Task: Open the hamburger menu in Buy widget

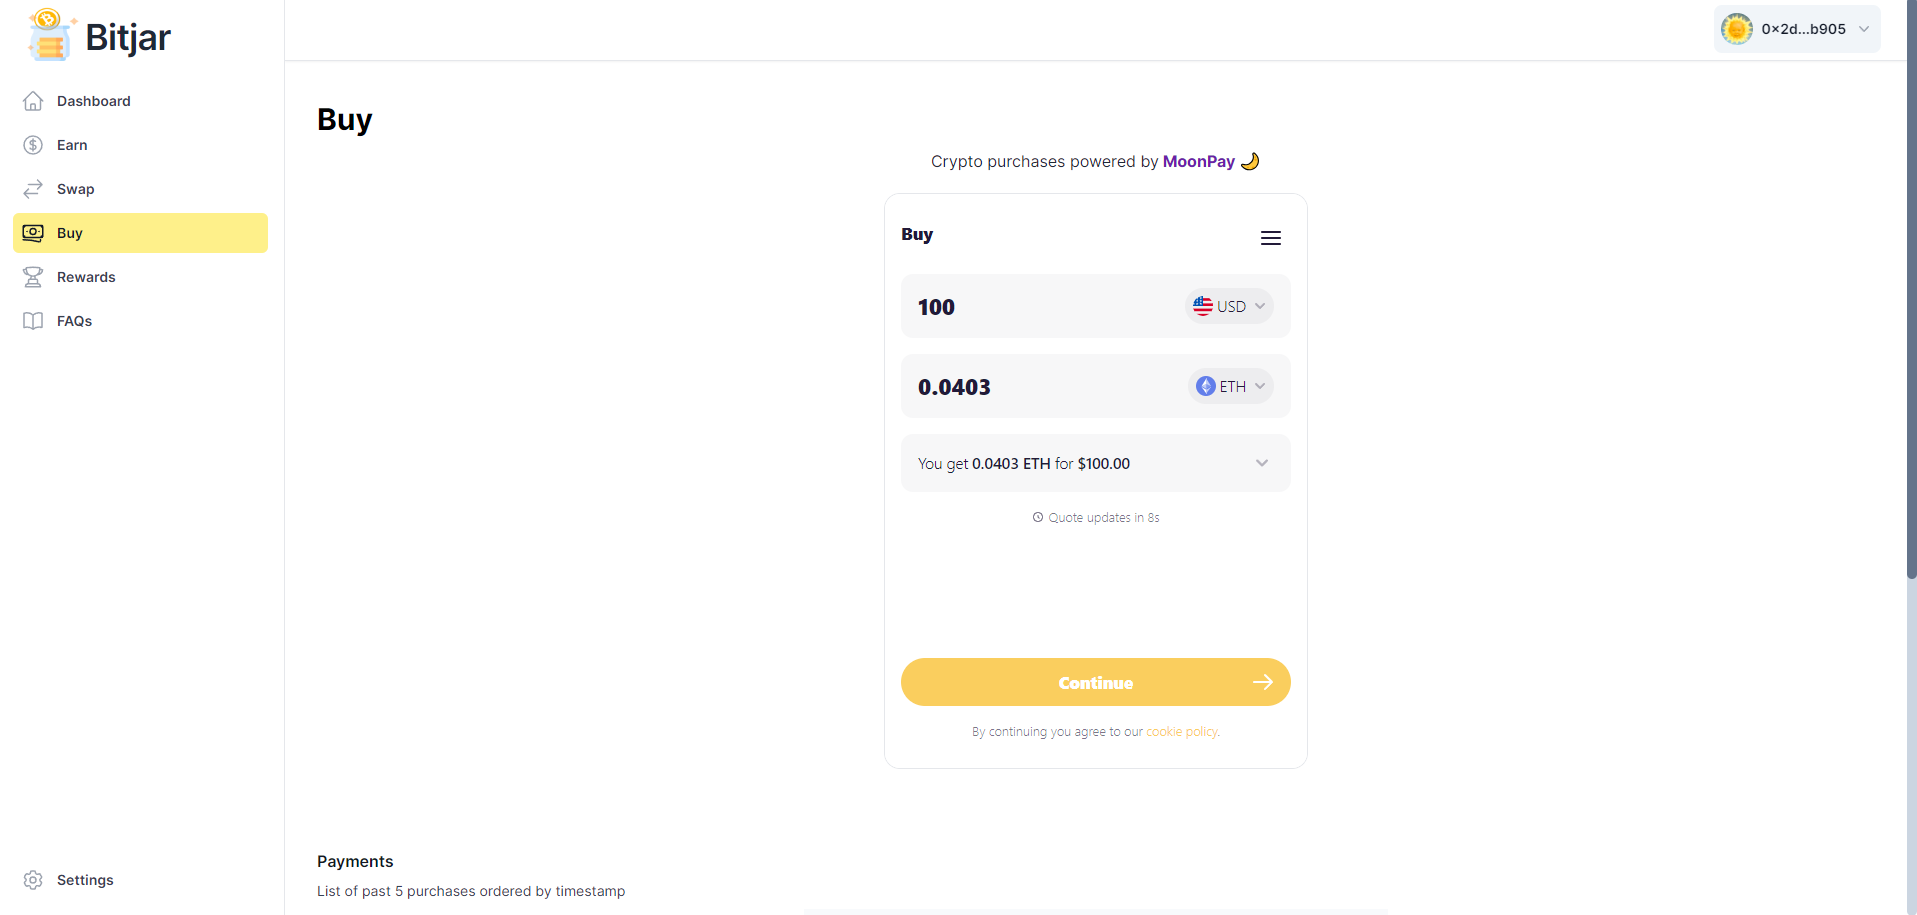Action: [x=1270, y=238]
